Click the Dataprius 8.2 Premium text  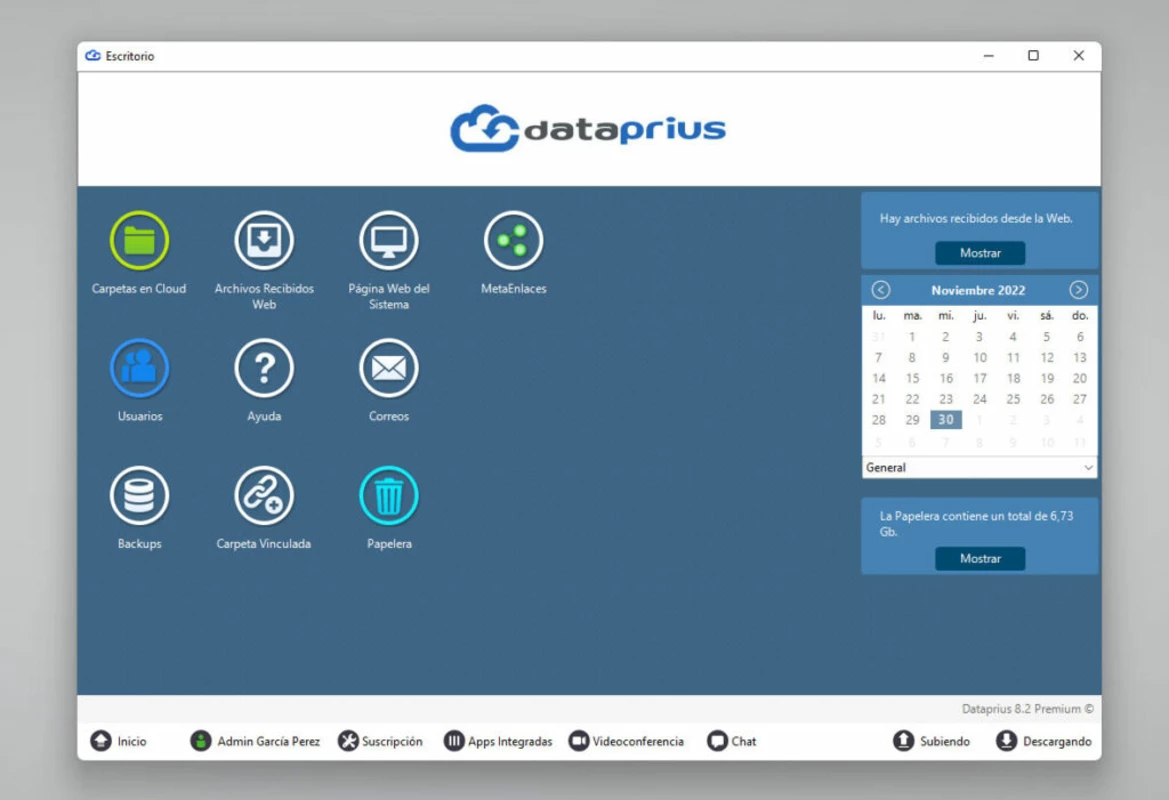coord(1027,709)
